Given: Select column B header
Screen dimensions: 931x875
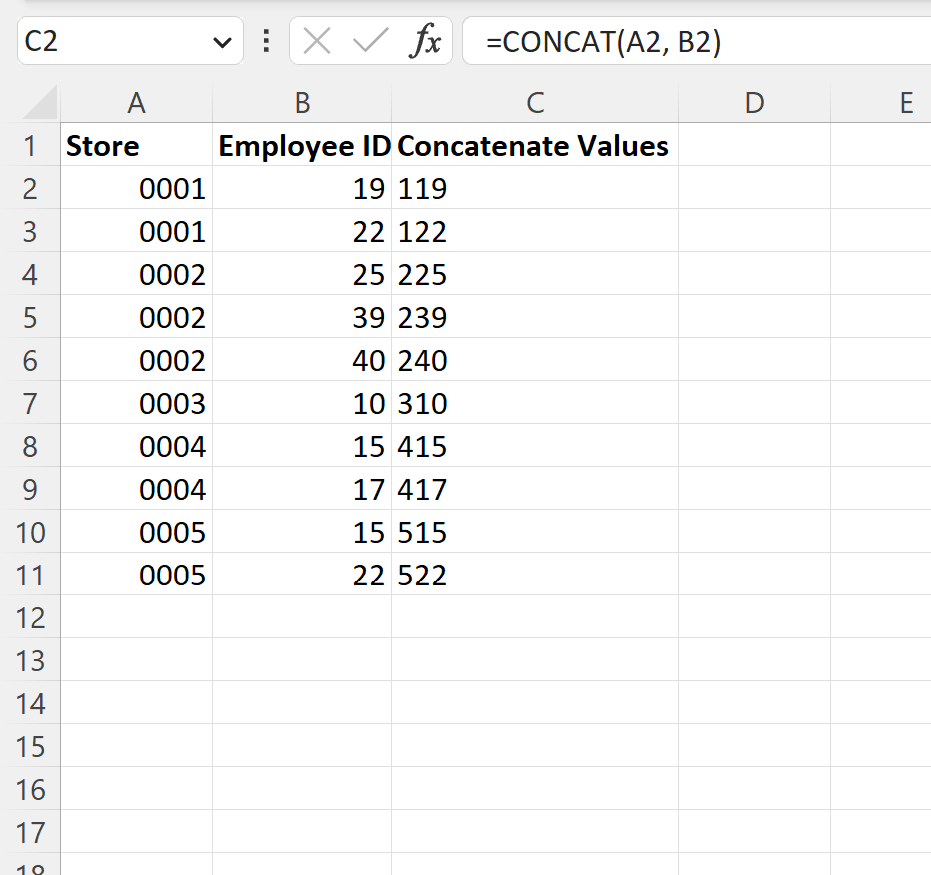Looking at the screenshot, I should pyautogui.click(x=301, y=102).
